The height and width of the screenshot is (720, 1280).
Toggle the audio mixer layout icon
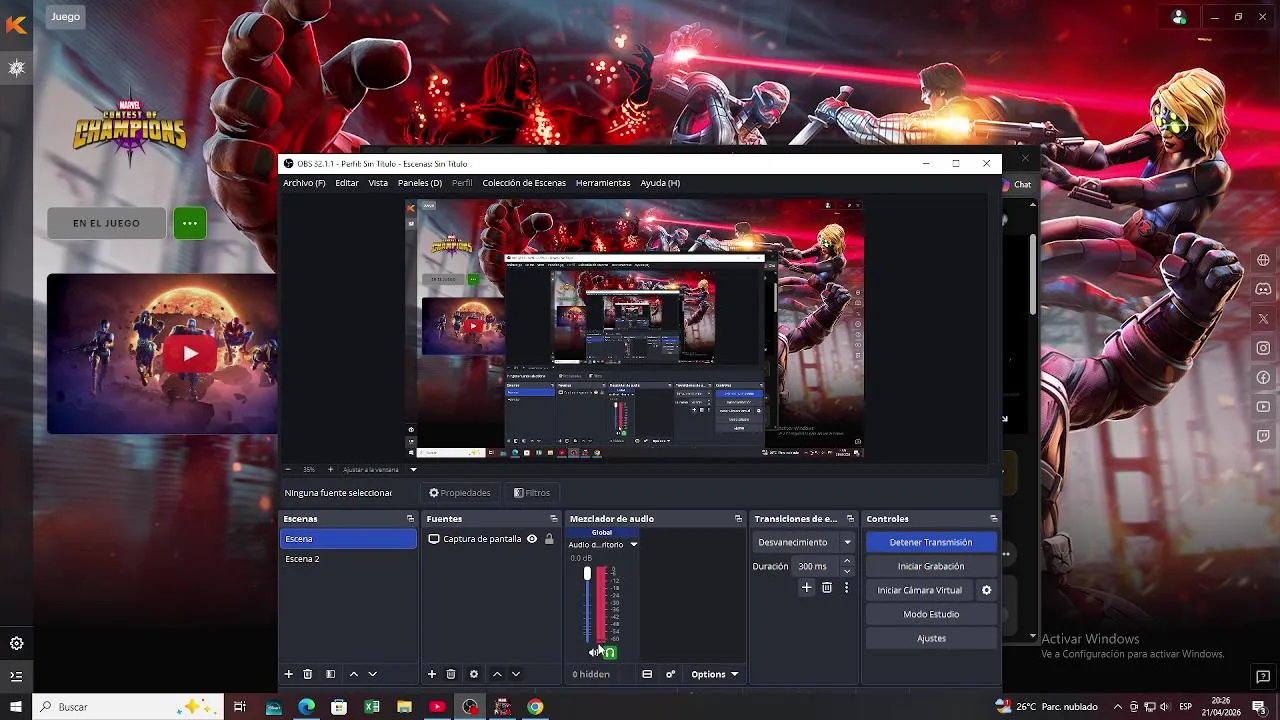647,674
